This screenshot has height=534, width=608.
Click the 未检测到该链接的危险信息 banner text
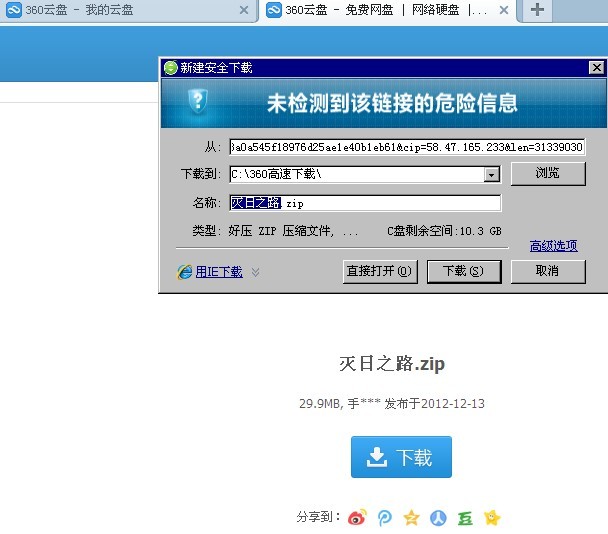tap(392, 103)
